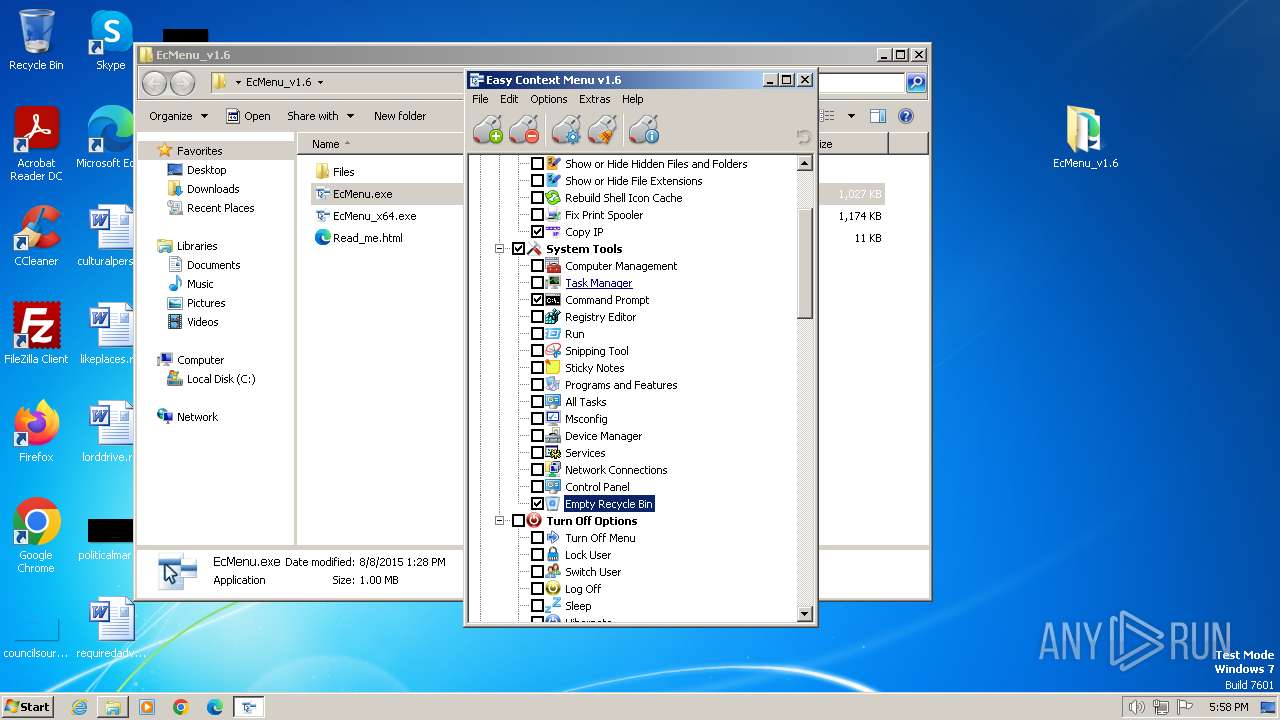
Task: Select Local Disk (C:) in navigation pane
Action: pos(221,379)
